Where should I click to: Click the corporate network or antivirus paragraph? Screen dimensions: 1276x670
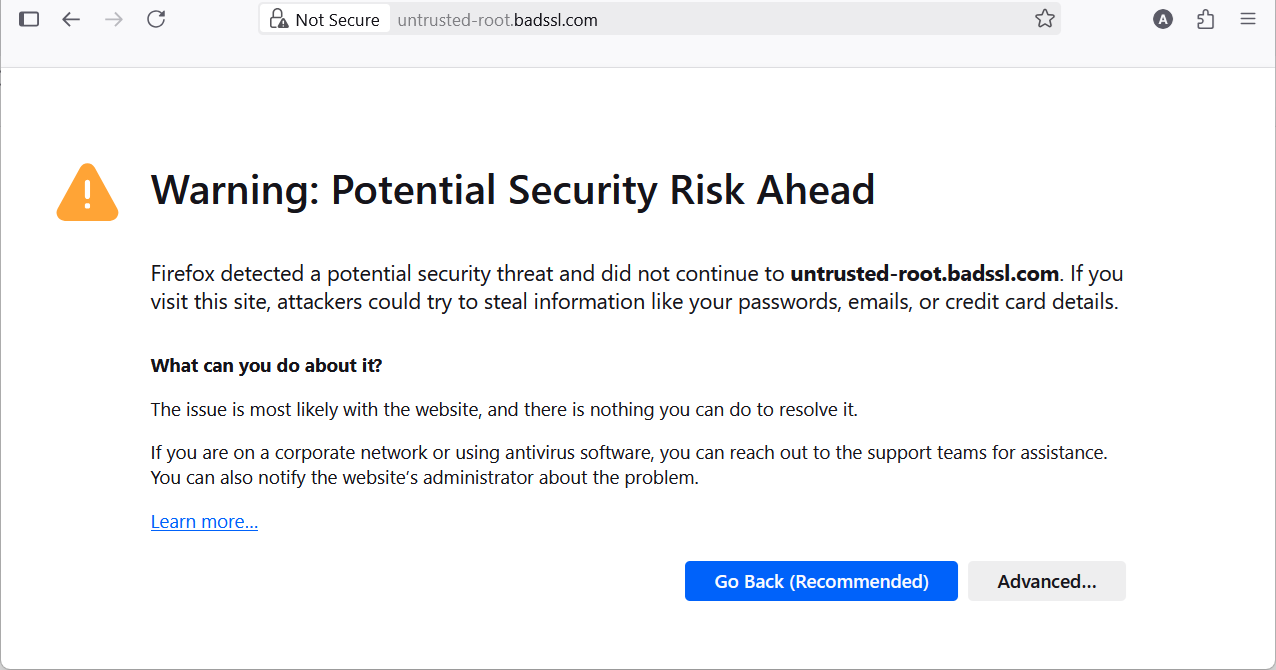pyautogui.click(x=628, y=465)
